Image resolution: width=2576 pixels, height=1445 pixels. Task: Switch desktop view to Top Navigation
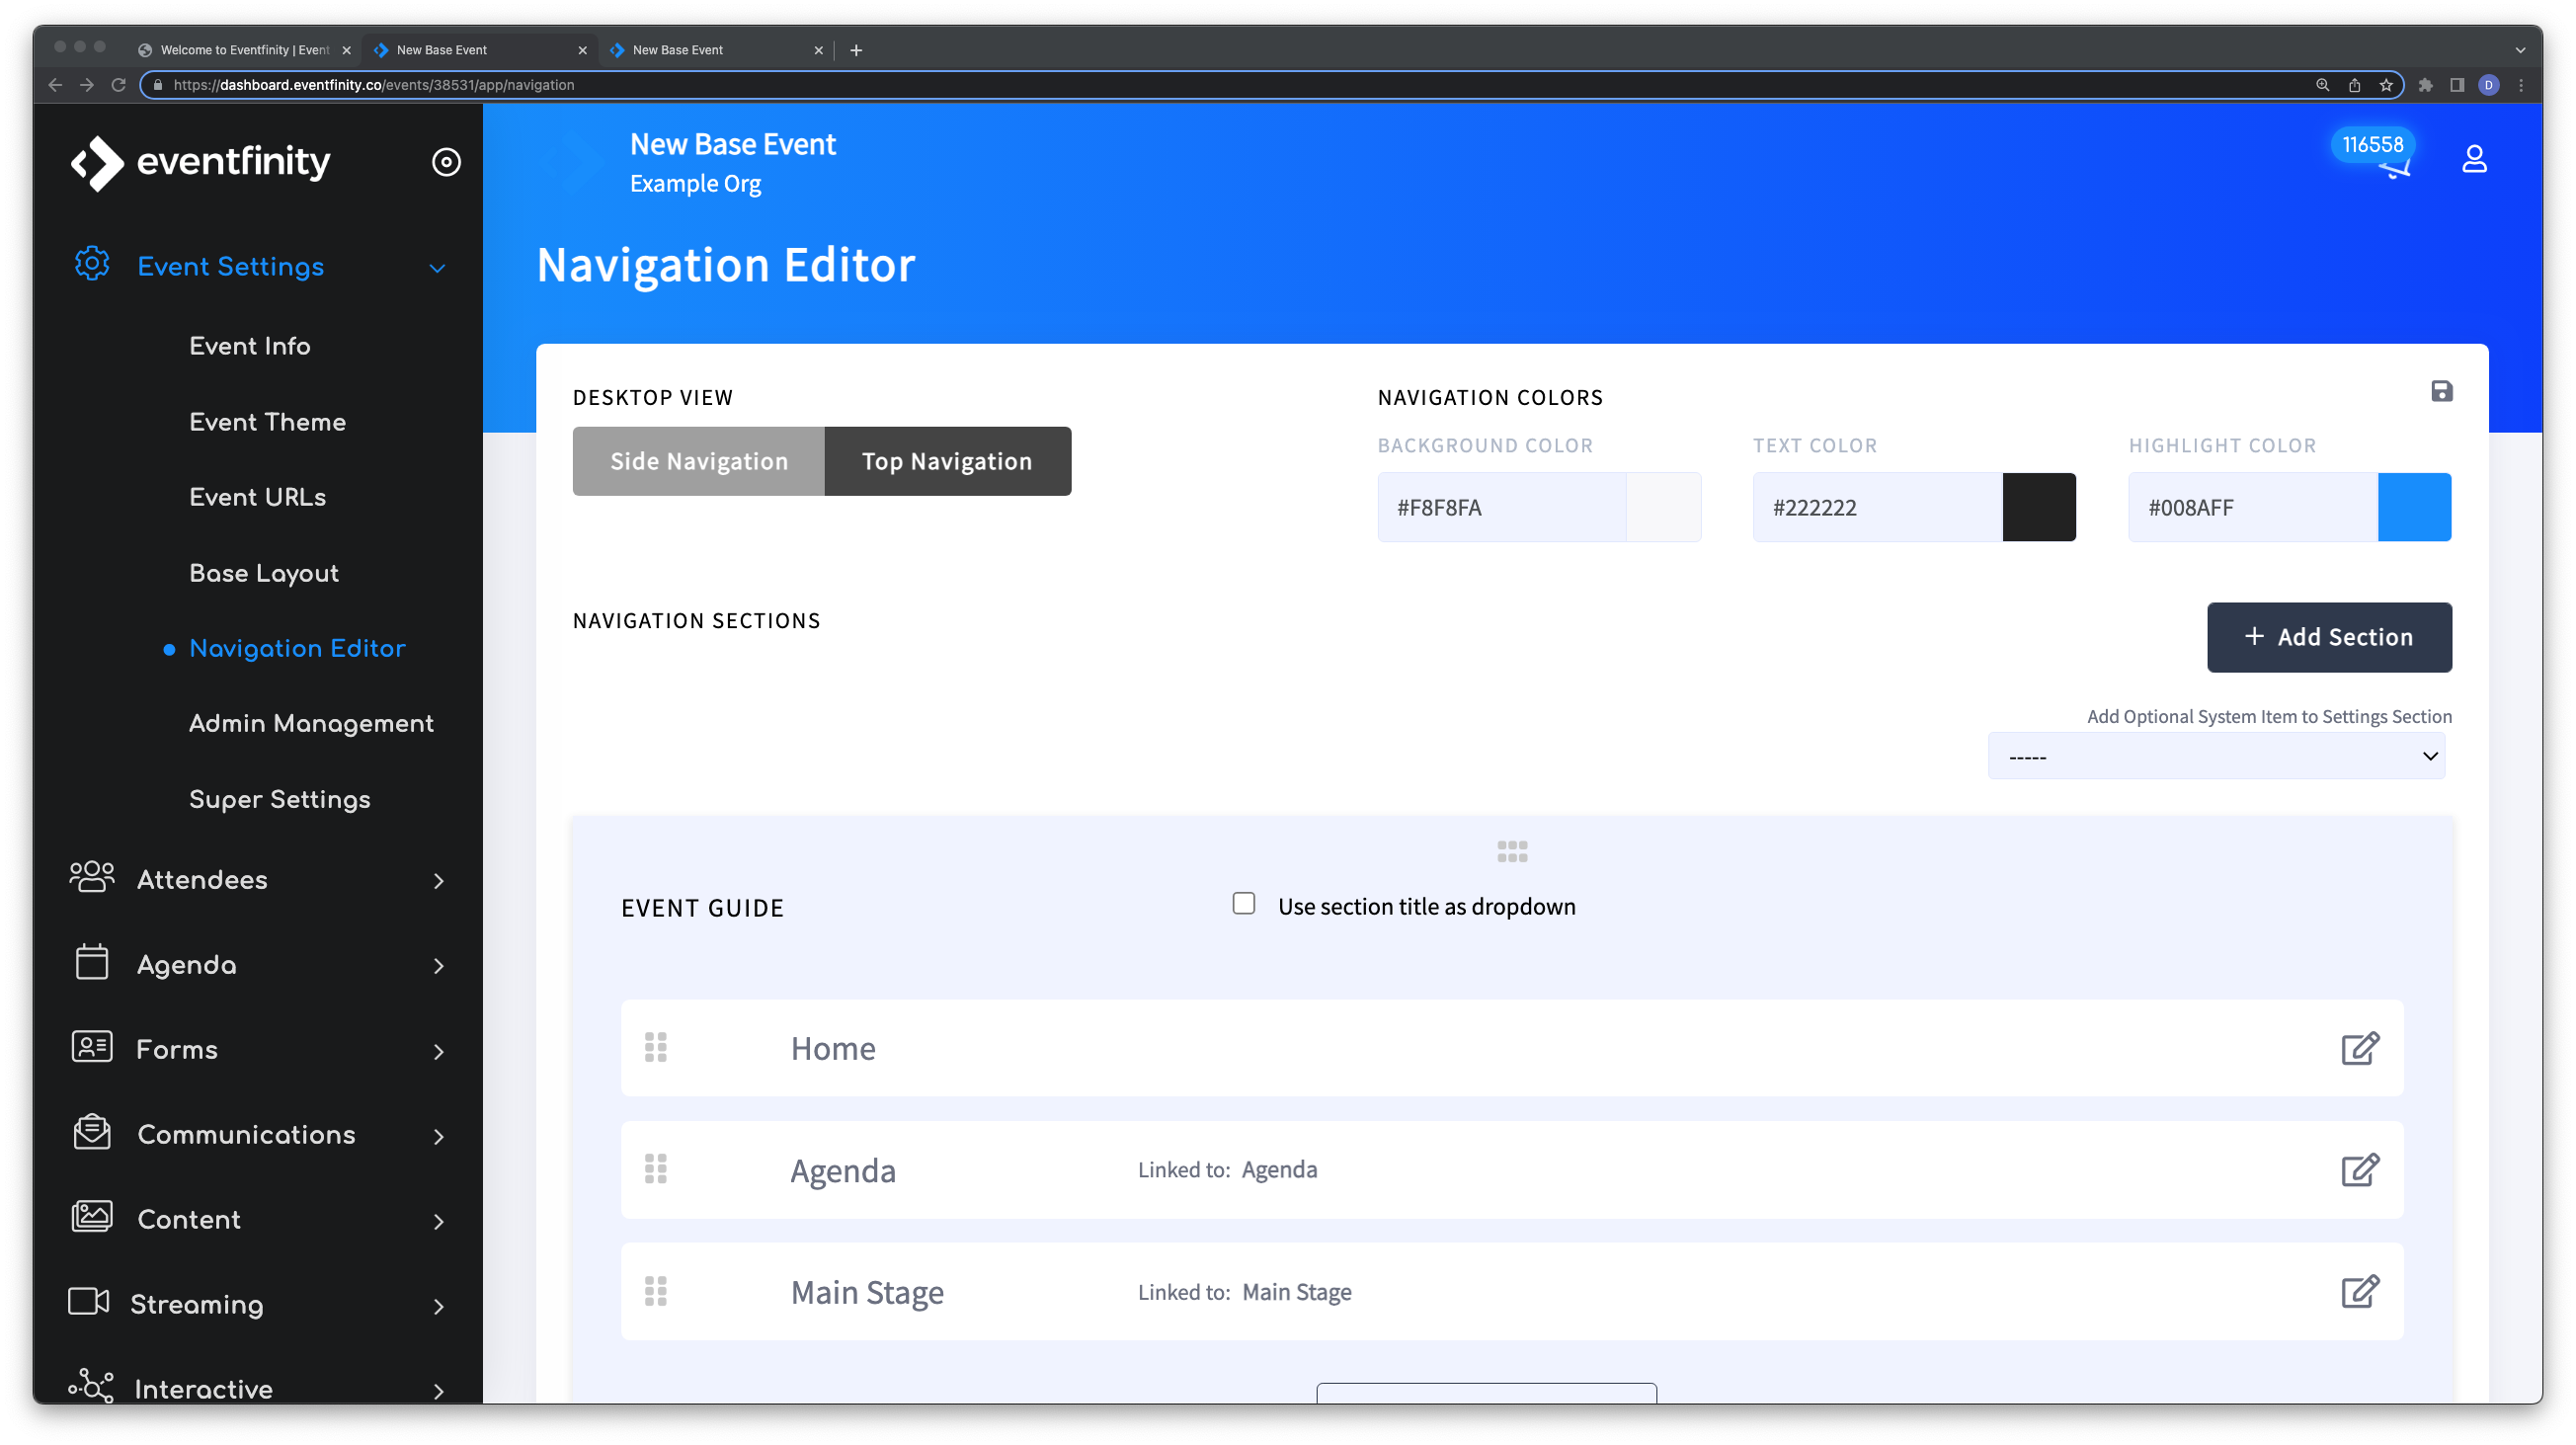[x=947, y=461]
